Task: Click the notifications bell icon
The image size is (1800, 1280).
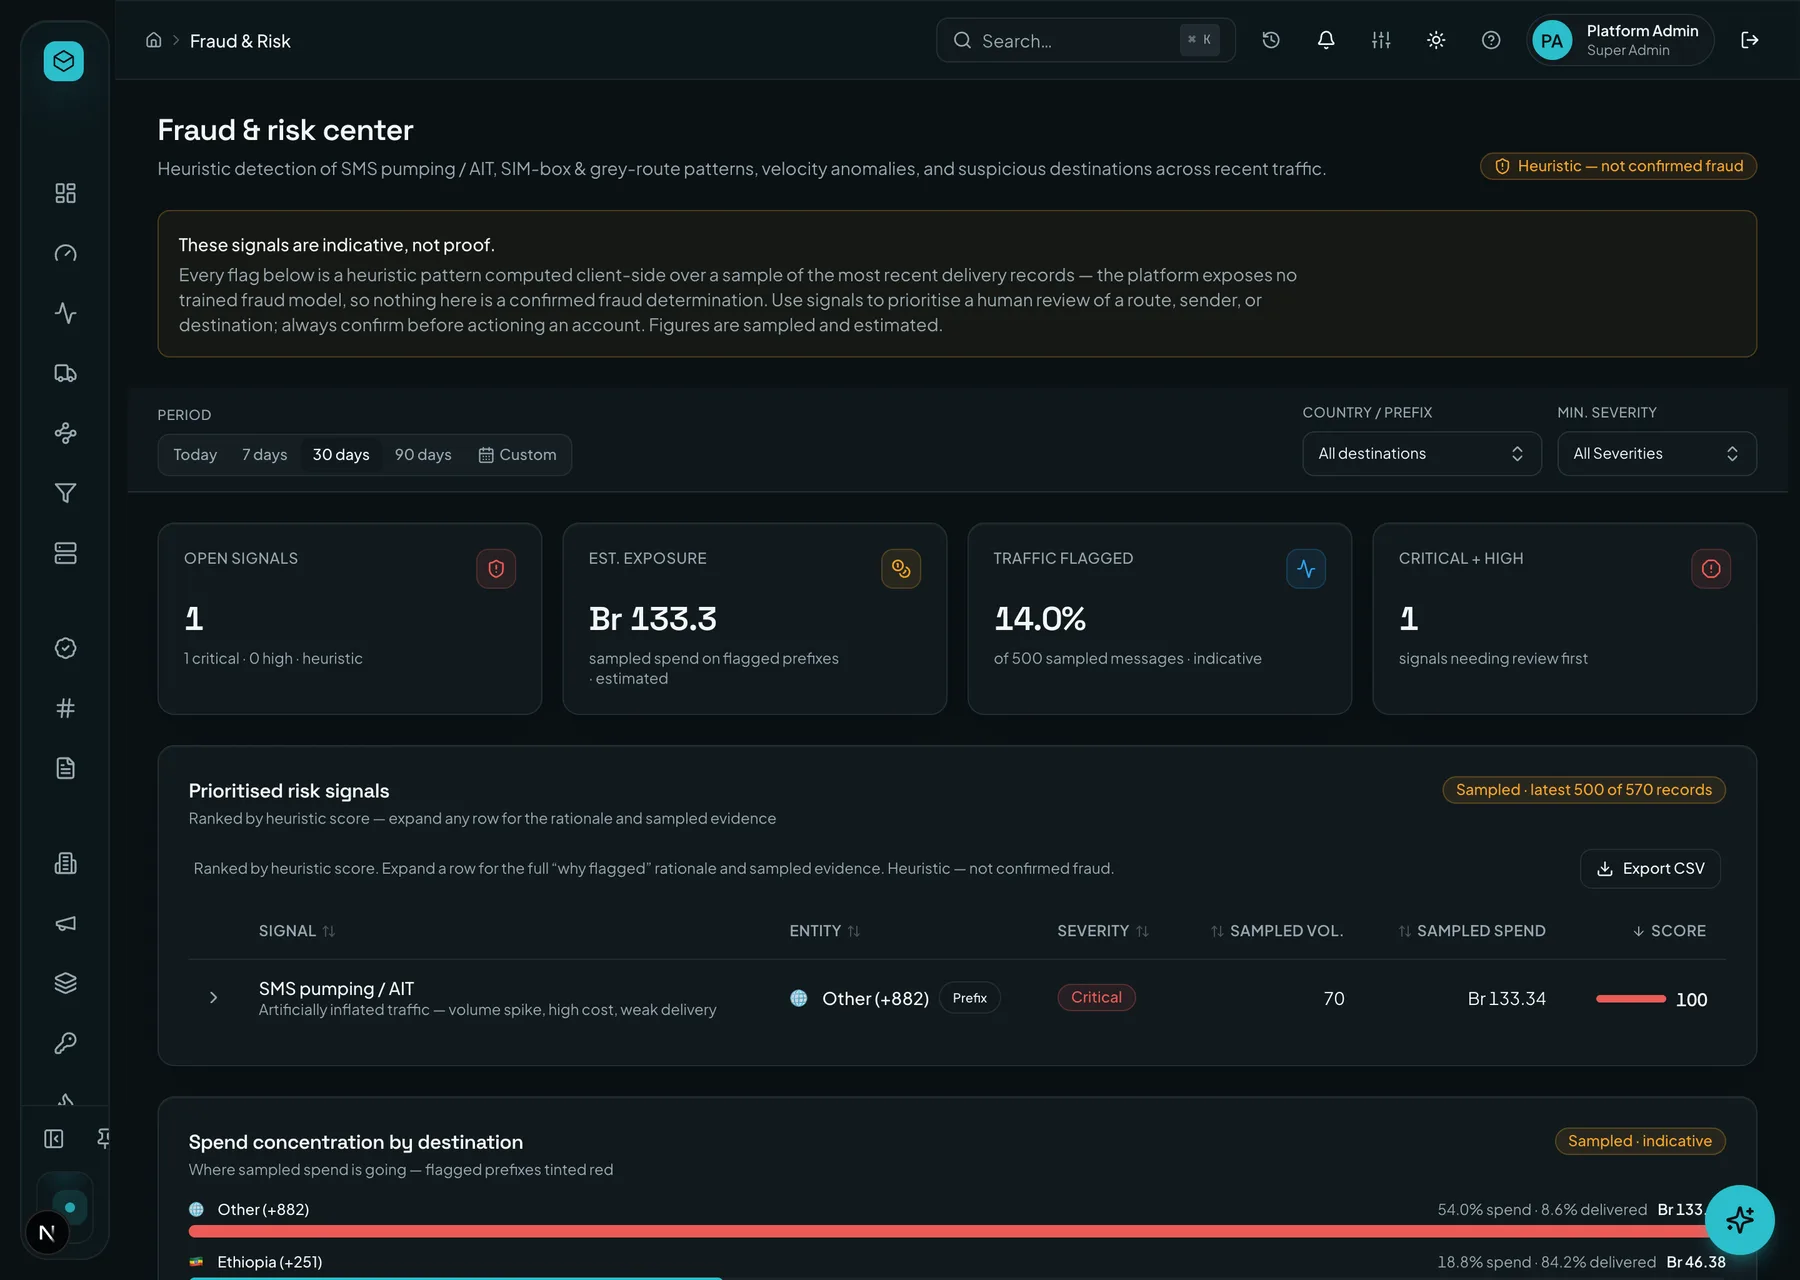Action: (1326, 40)
